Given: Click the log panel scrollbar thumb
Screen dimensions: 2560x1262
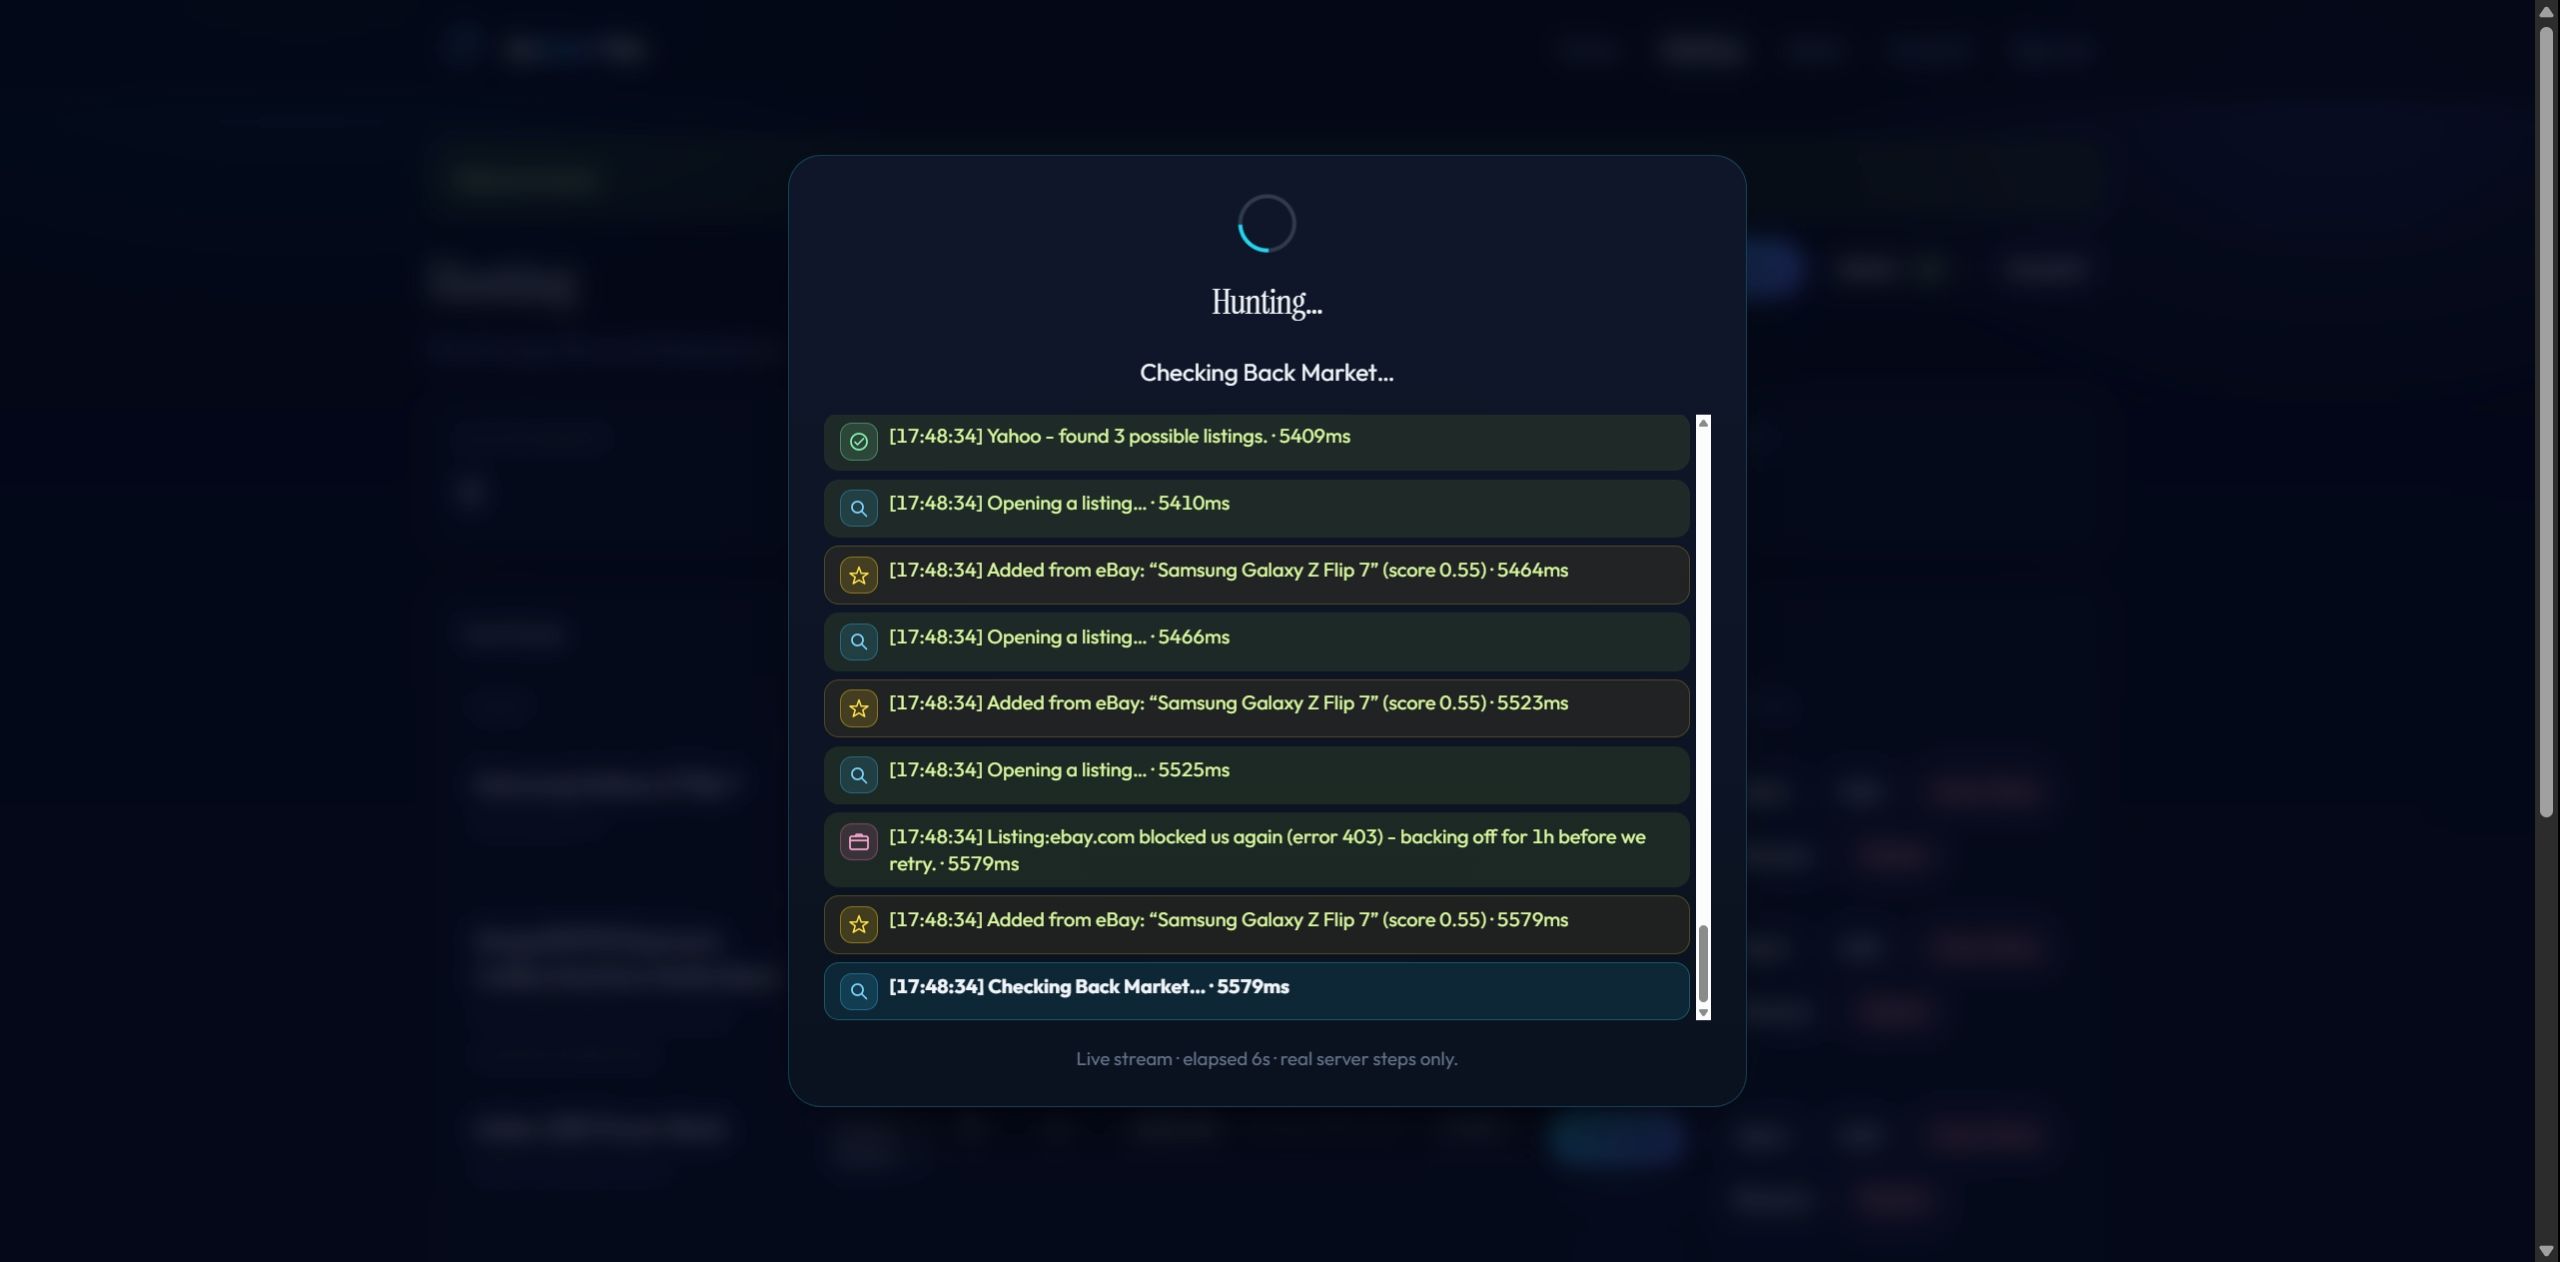Looking at the screenshot, I should (1703, 964).
